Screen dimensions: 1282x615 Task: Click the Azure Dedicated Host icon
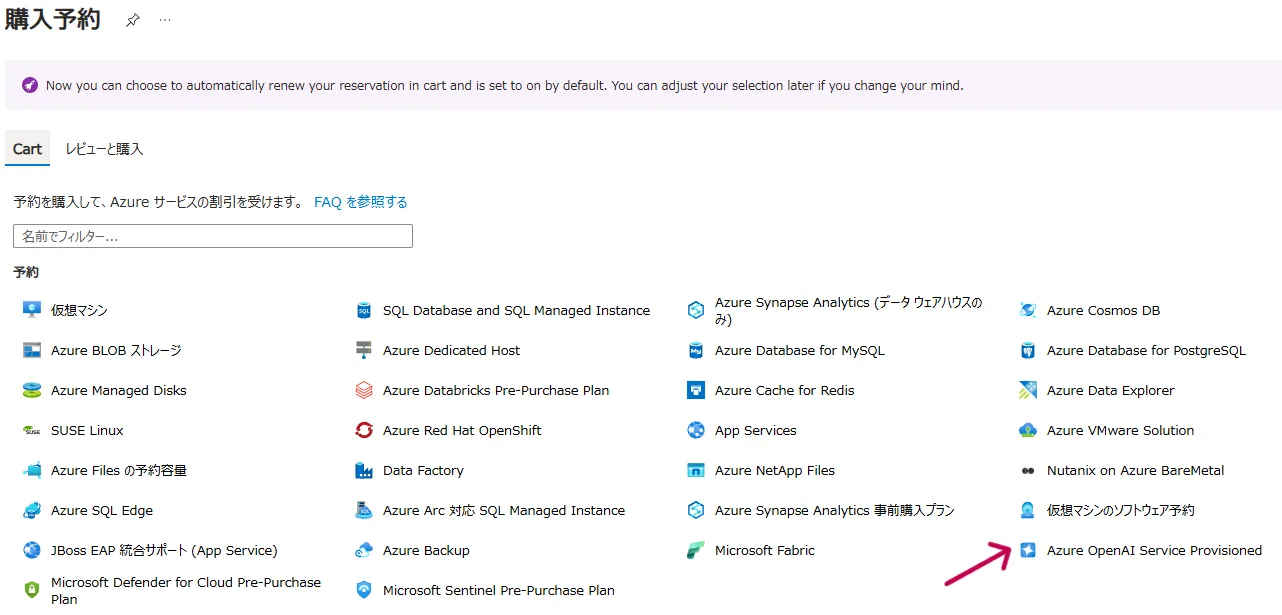click(364, 350)
